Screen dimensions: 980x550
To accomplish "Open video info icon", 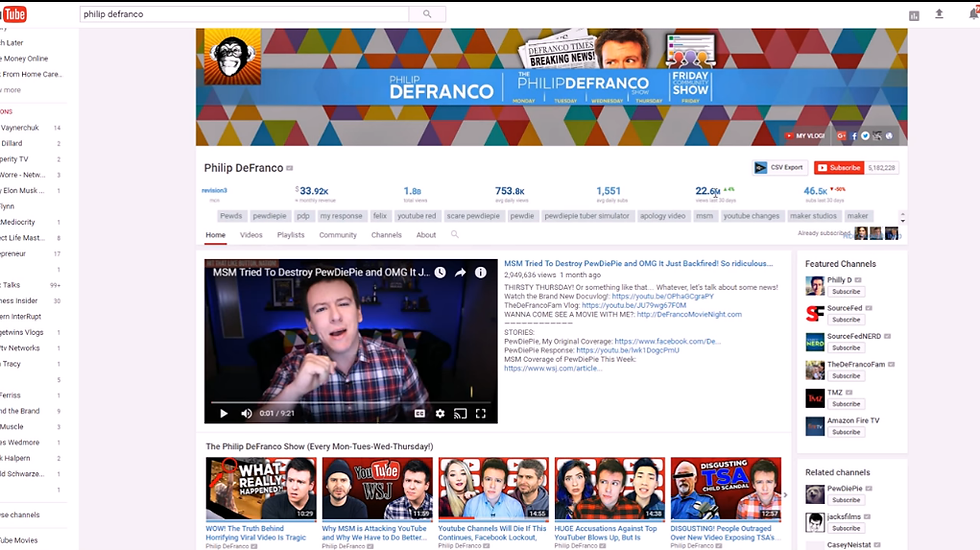I will coord(481,272).
